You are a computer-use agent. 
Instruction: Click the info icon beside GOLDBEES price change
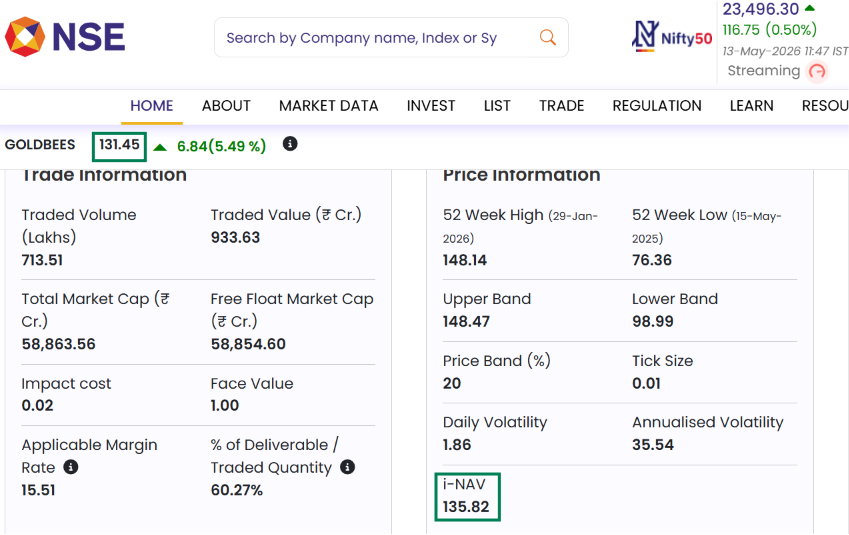[x=290, y=143]
